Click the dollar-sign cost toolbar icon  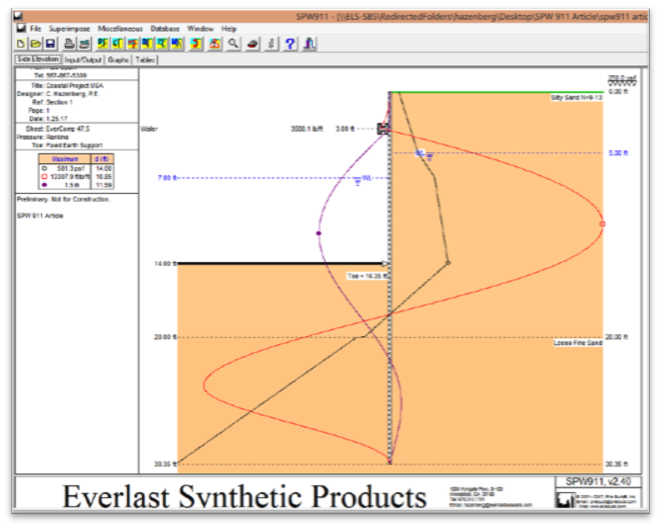[x=271, y=44]
